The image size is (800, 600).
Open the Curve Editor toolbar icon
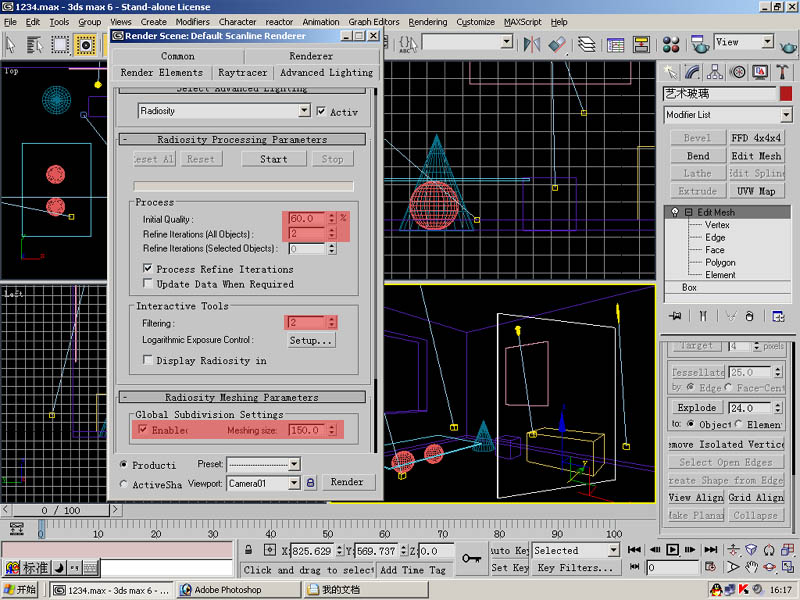[615, 44]
